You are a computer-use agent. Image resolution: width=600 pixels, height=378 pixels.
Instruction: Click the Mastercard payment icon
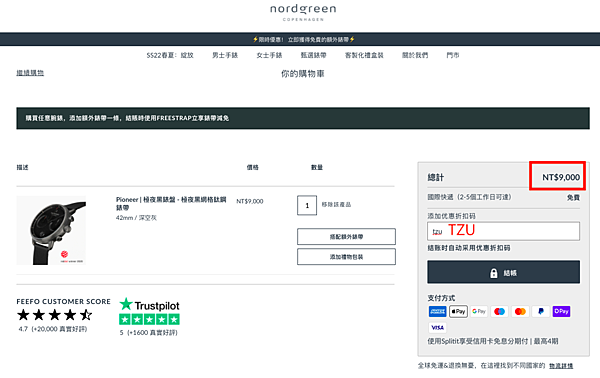point(520,311)
